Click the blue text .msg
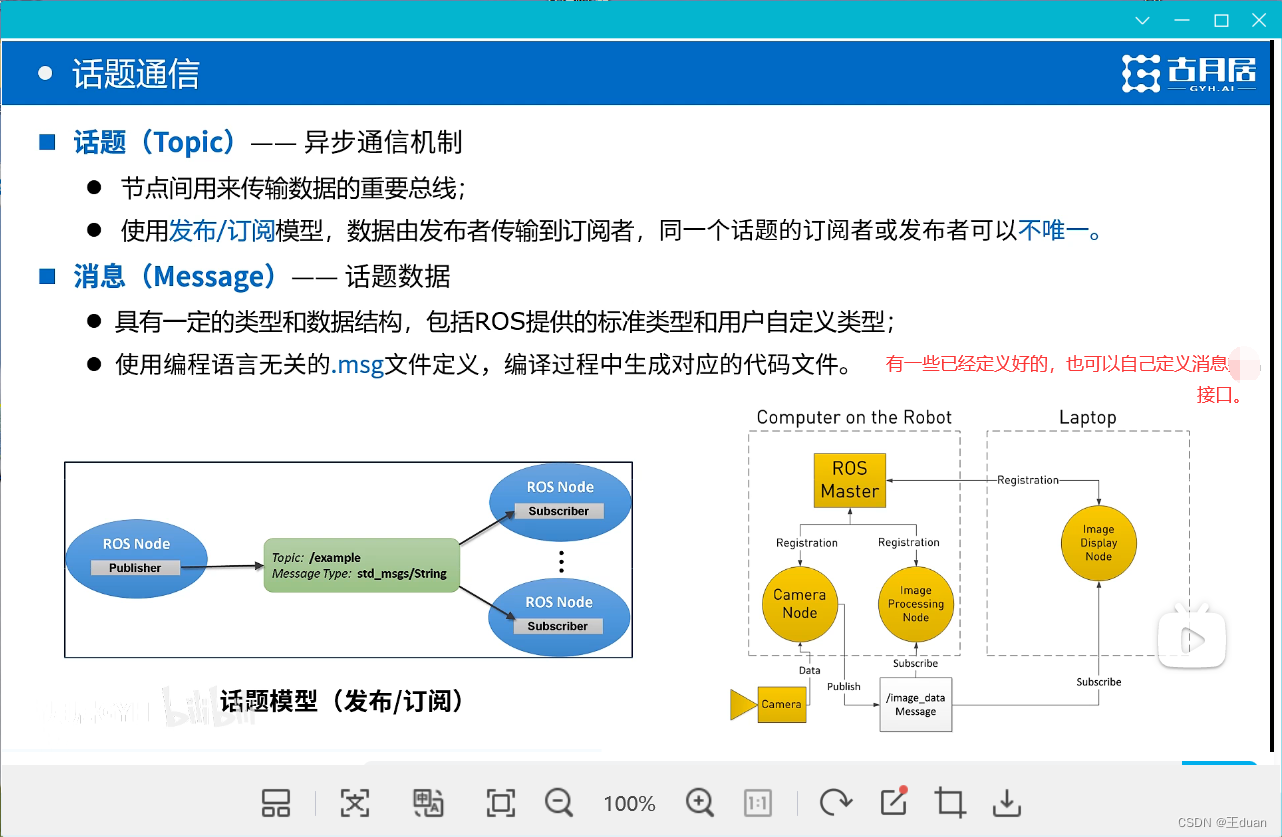Viewport: 1282px width, 837px height. pos(358,365)
